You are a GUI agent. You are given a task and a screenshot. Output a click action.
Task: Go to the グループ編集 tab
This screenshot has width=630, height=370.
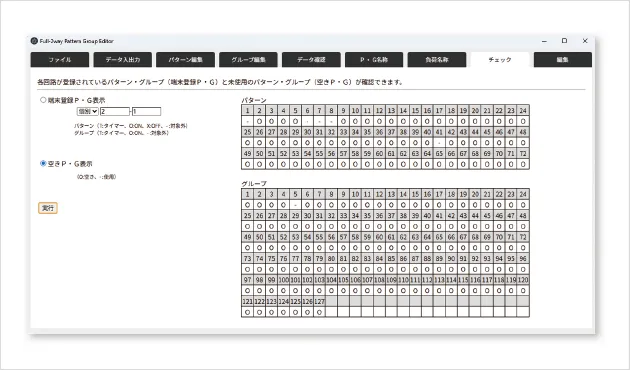248,59
